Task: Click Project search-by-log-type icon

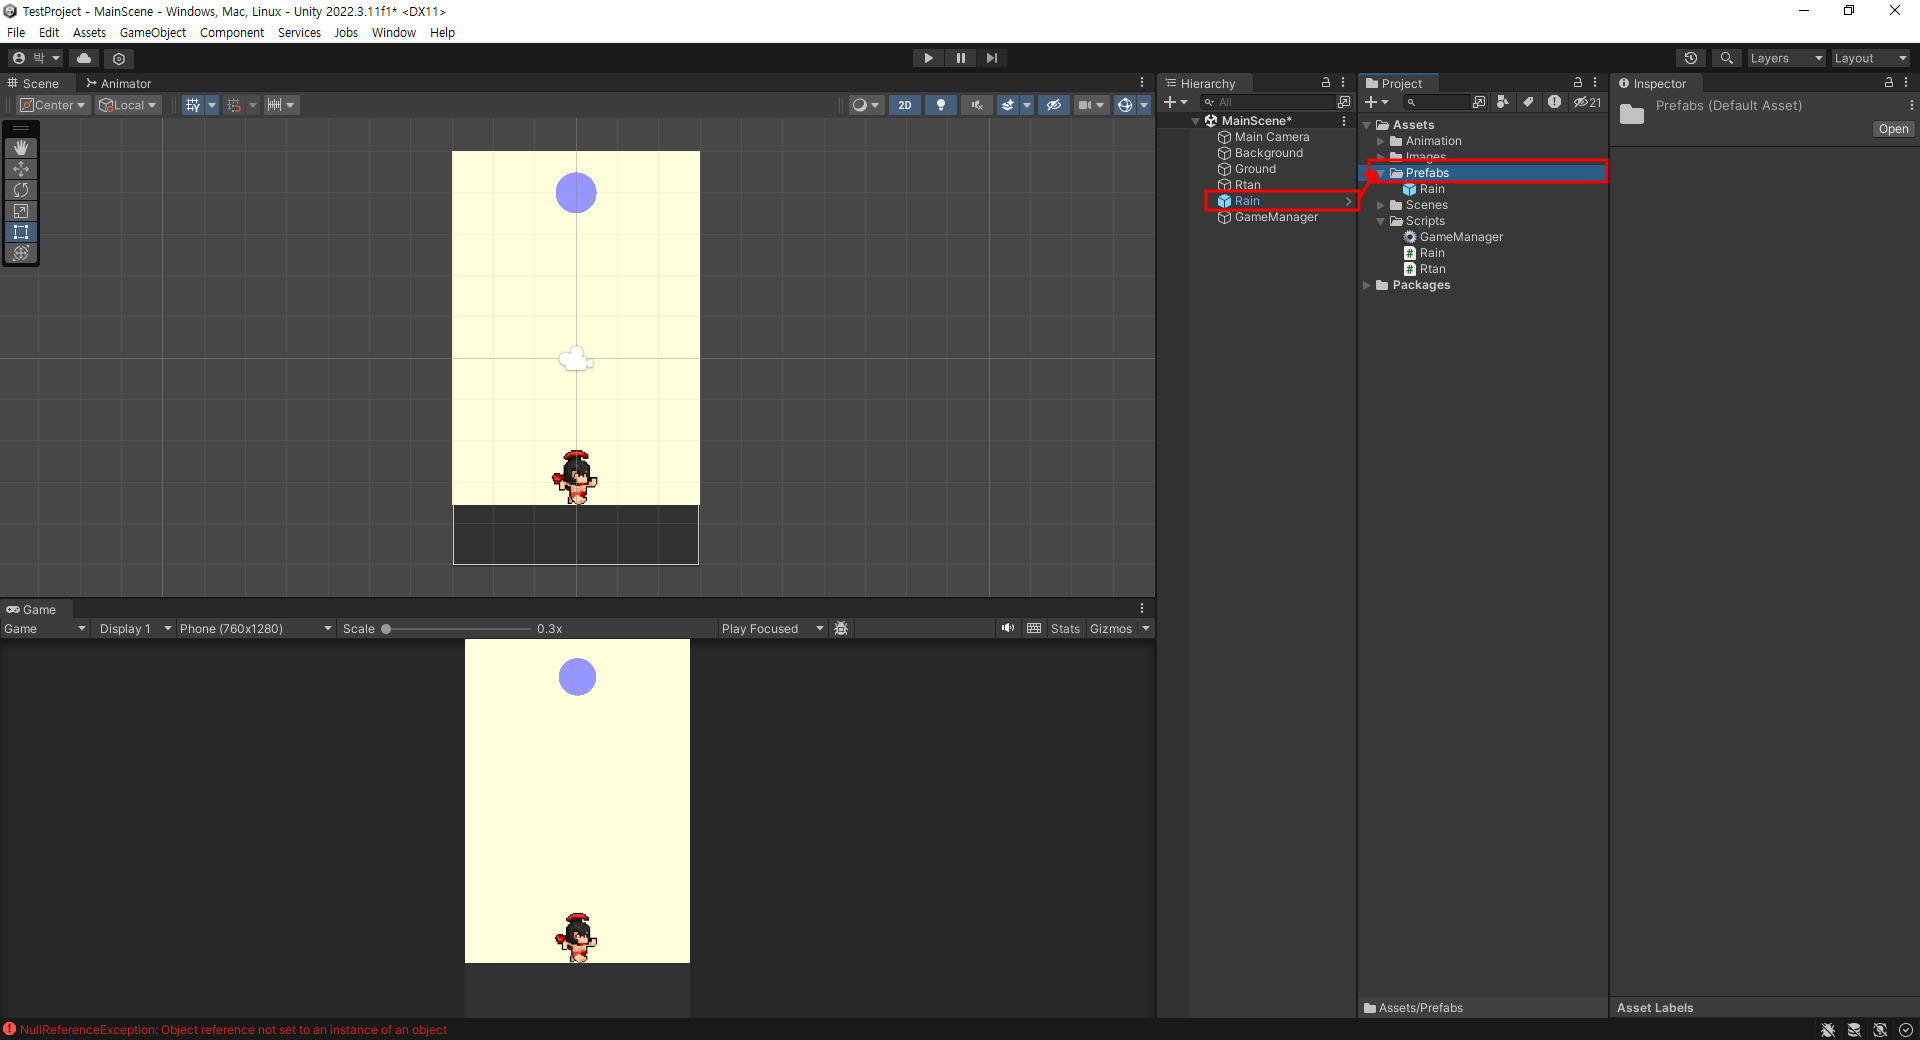Action: 1554,102
